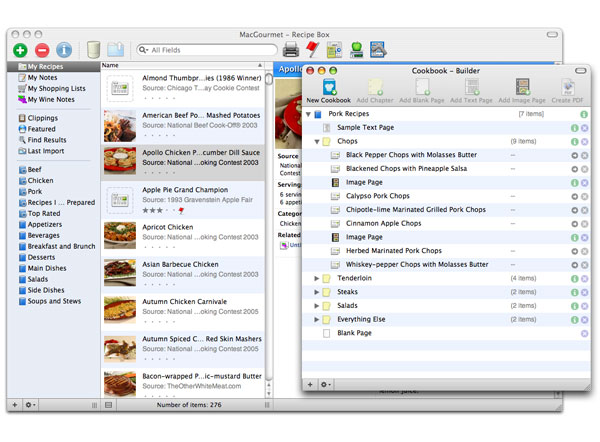The image size is (600, 442).
Task: Expand the Steaks chapter
Action: coord(316,292)
